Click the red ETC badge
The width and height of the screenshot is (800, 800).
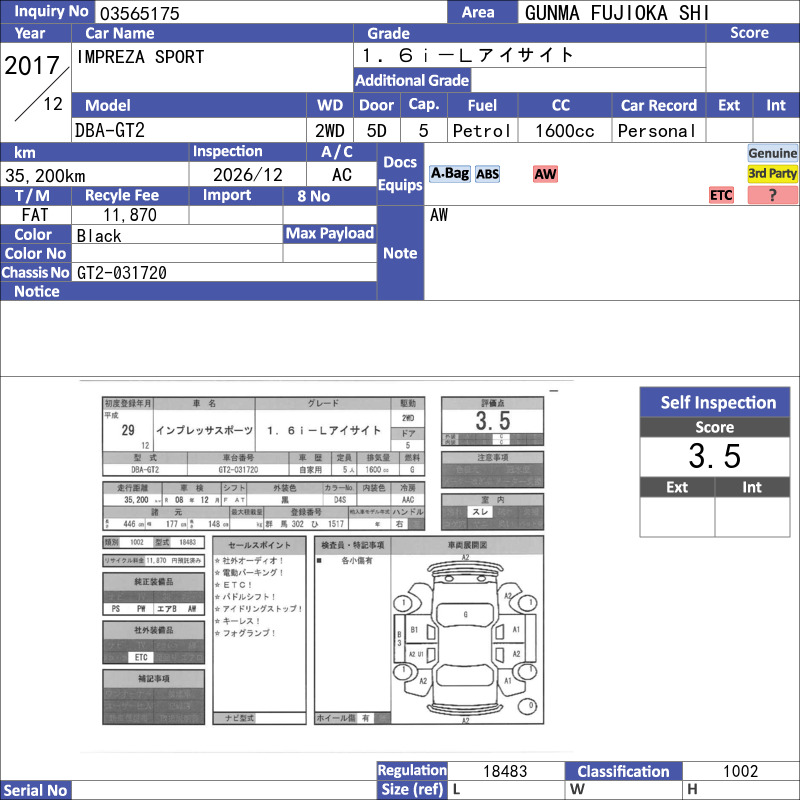pos(721,195)
